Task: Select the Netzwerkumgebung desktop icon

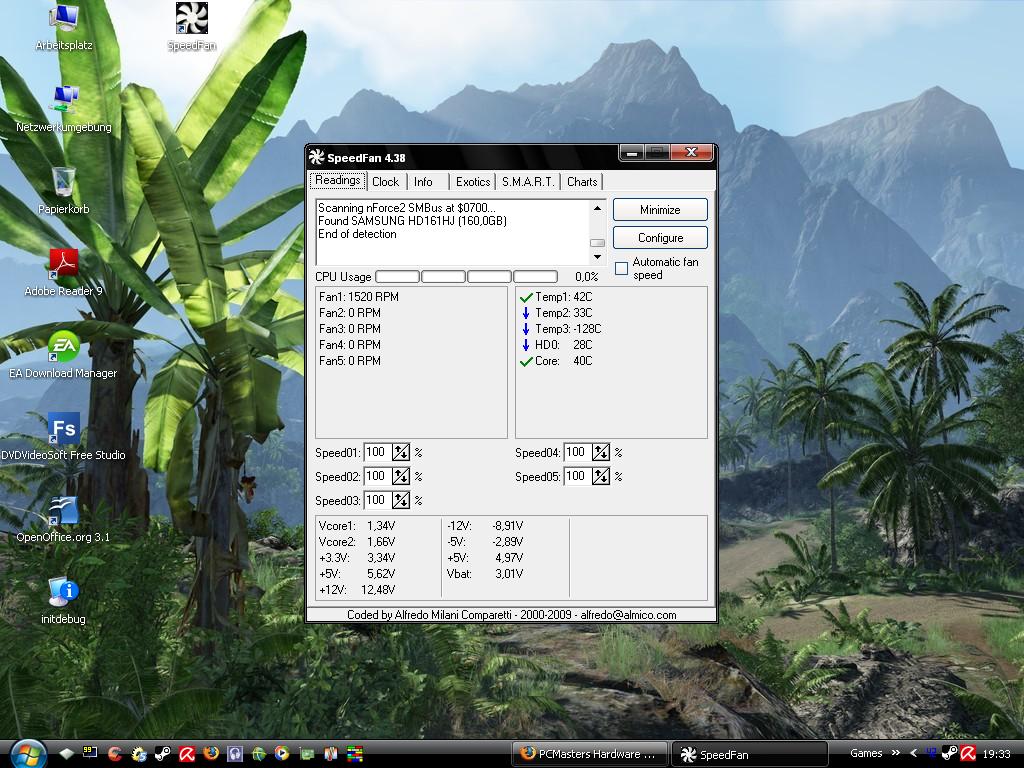Action: tap(63, 109)
